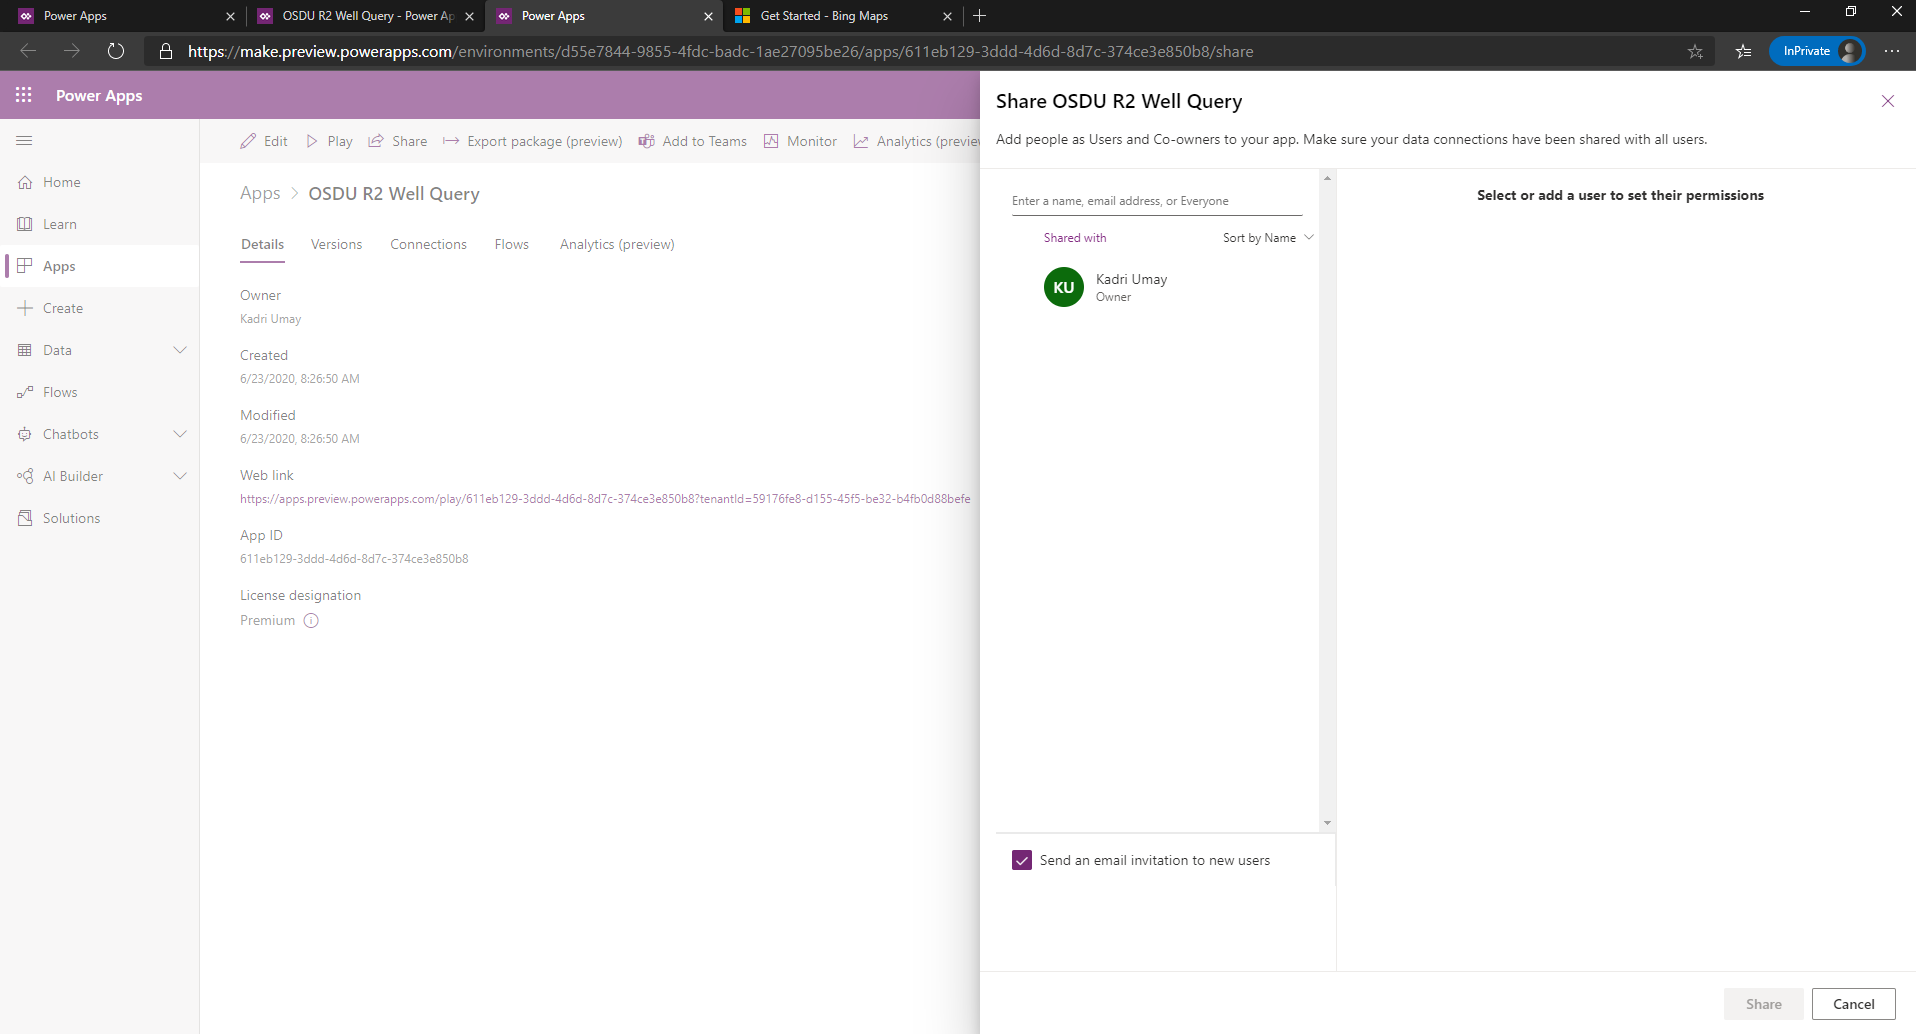Close the OSDU R2 Well Query browser tab
The height and width of the screenshot is (1034, 1916).
click(469, 16)
